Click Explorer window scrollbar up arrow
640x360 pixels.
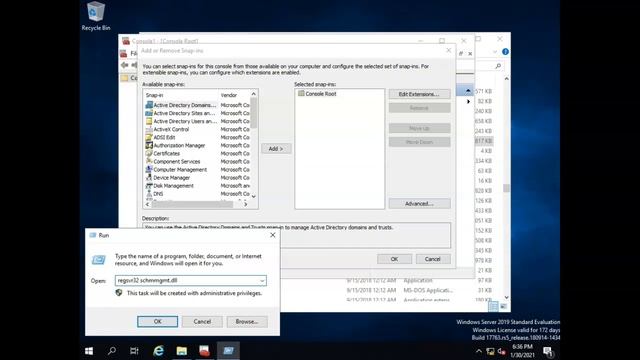point(507,78)
